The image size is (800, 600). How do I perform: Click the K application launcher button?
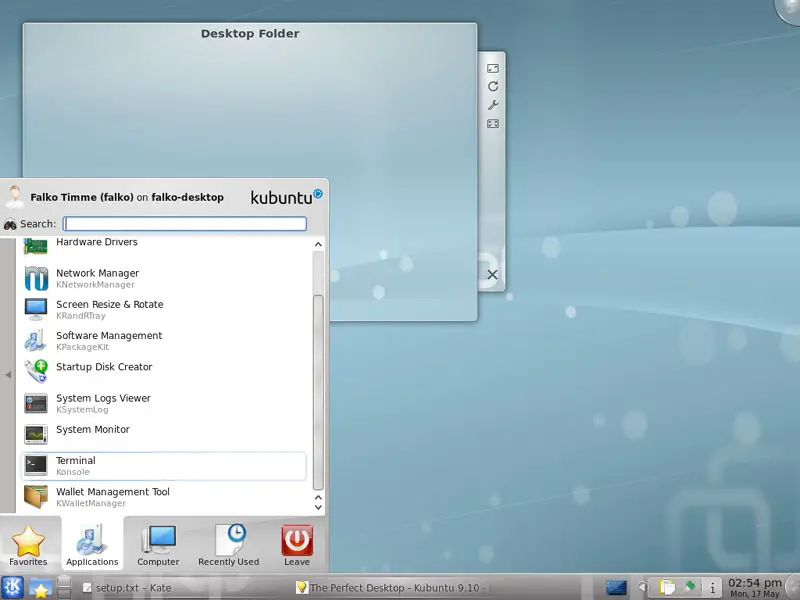coord(12,587)
